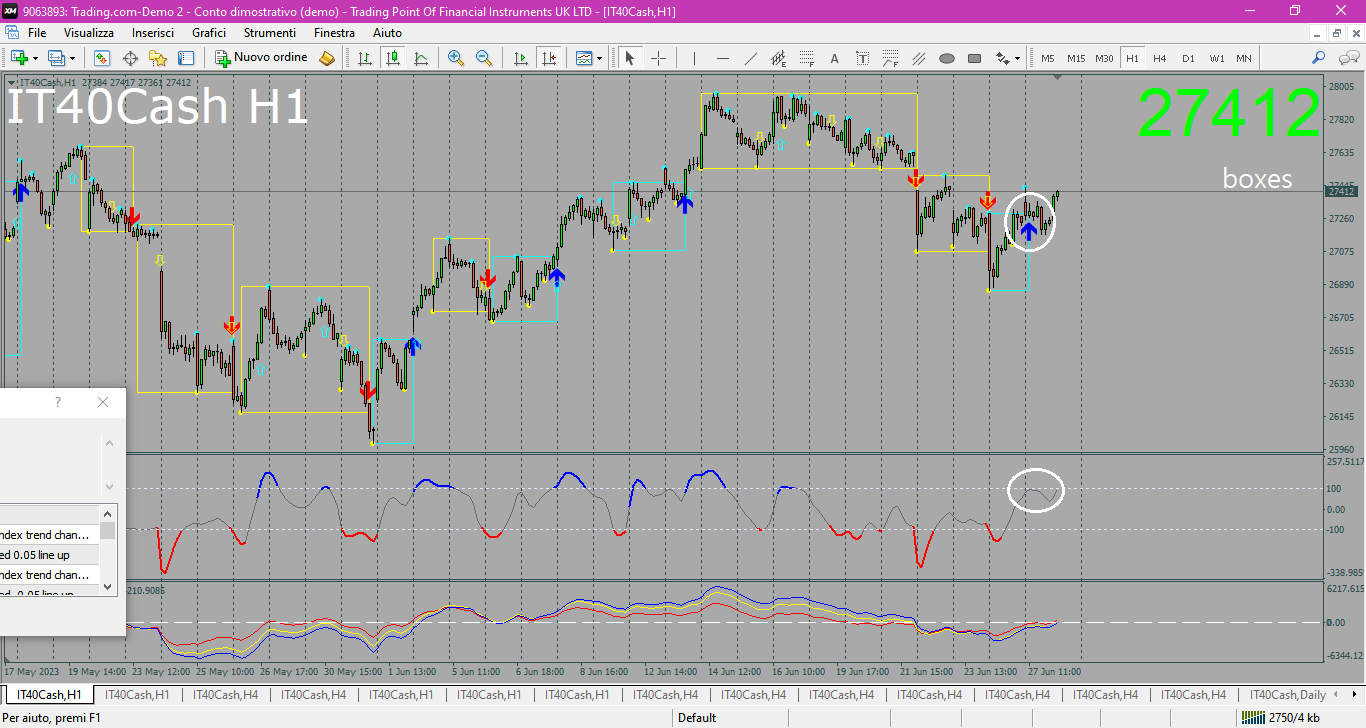Viewport: 1366px width, 728px height.
Task: Switch chart to candlesticks
Action: pos(394,58)
